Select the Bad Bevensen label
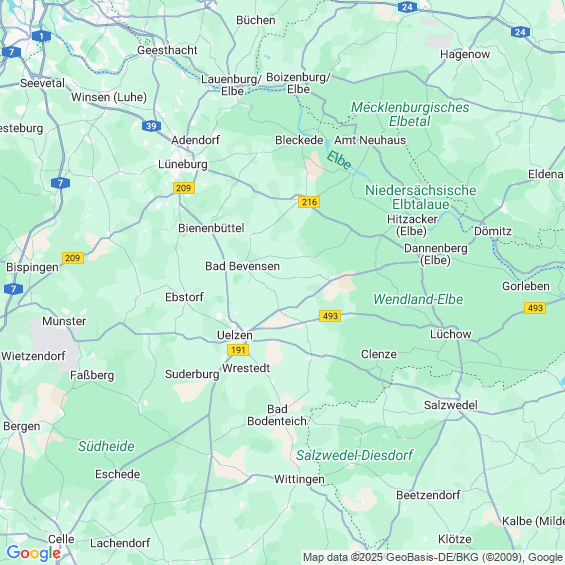This screenshot has height=565, width=565. click(243, 266)
